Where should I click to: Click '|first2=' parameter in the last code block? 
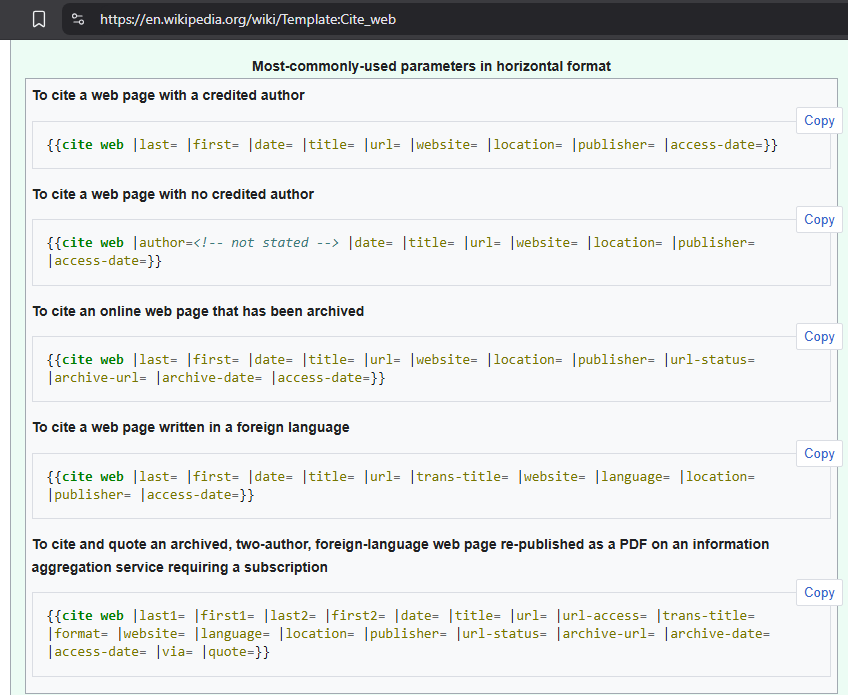(x=355, y=616)
